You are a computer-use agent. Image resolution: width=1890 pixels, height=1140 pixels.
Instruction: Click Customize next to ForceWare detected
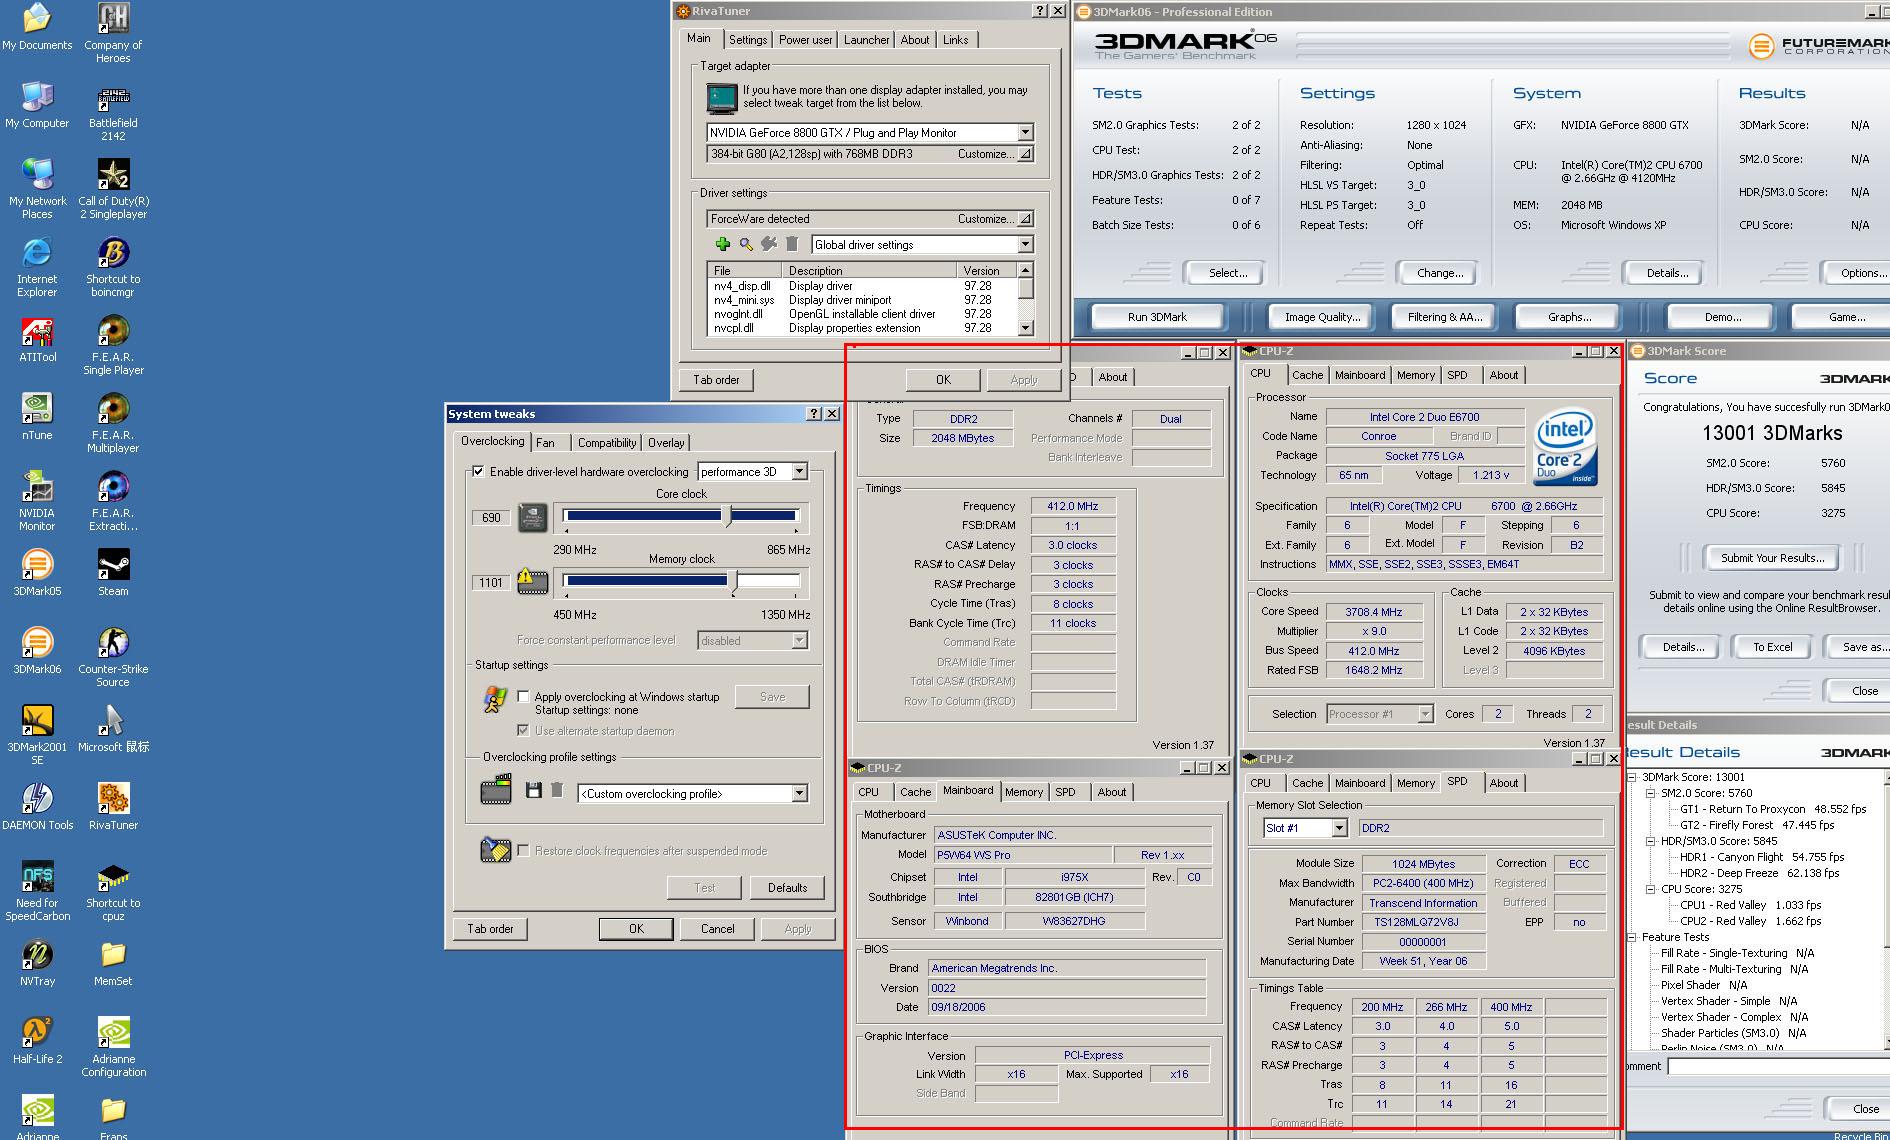click(x=994, y=219)
